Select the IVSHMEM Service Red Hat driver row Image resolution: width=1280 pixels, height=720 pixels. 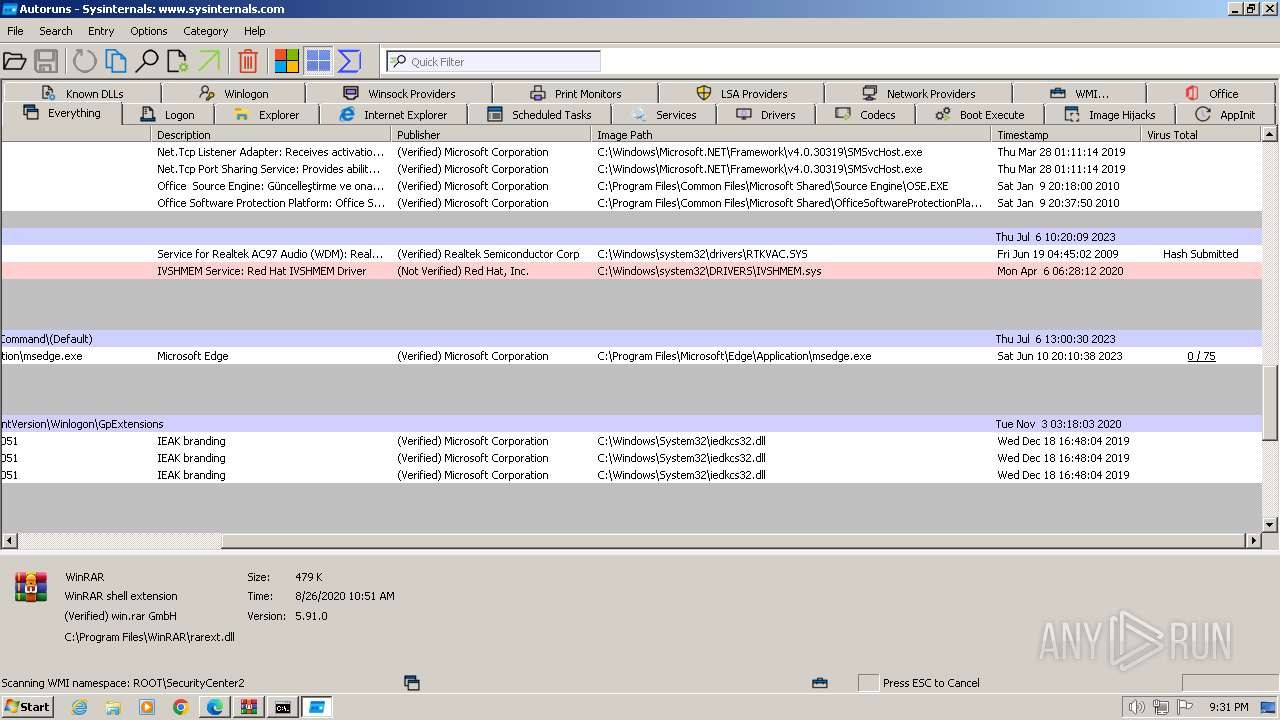(631, 271)
